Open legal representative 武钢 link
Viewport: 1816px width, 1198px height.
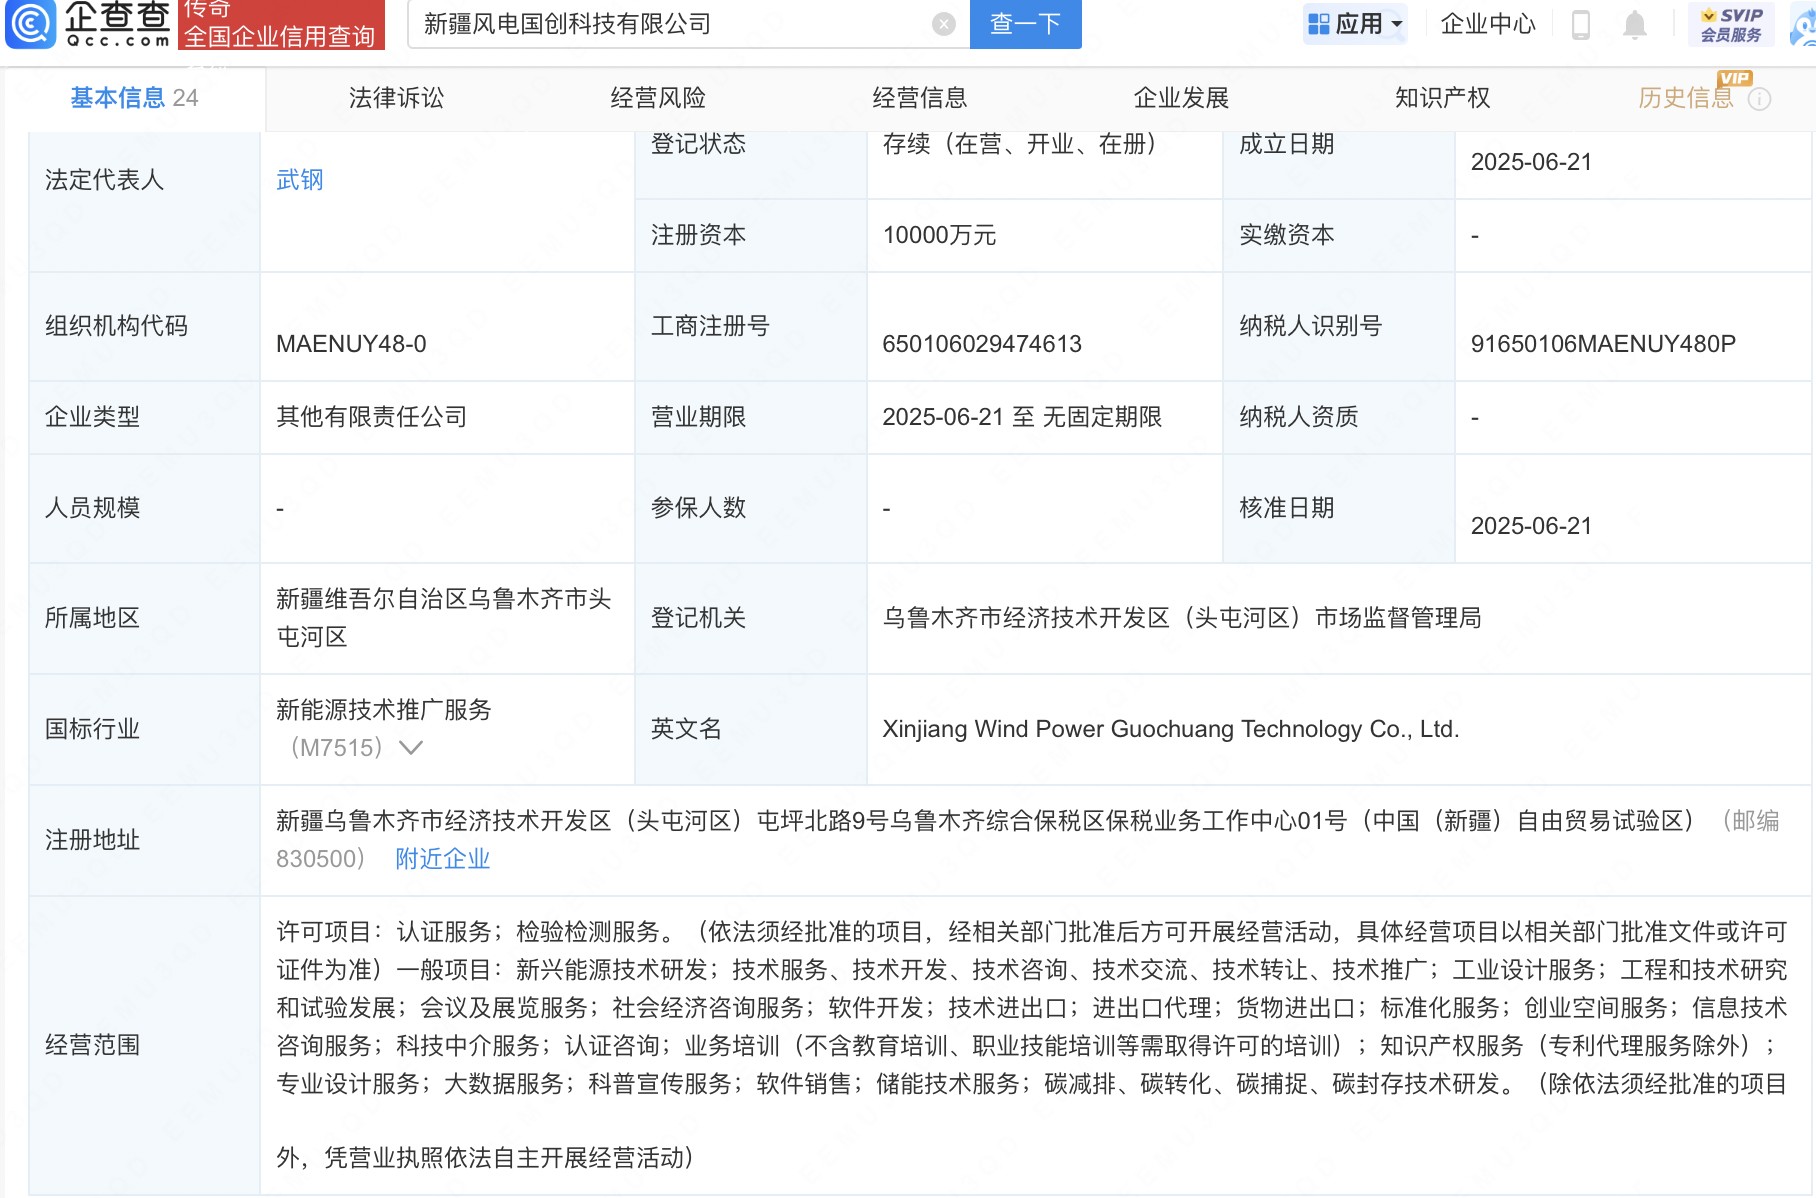click(300, 180)
